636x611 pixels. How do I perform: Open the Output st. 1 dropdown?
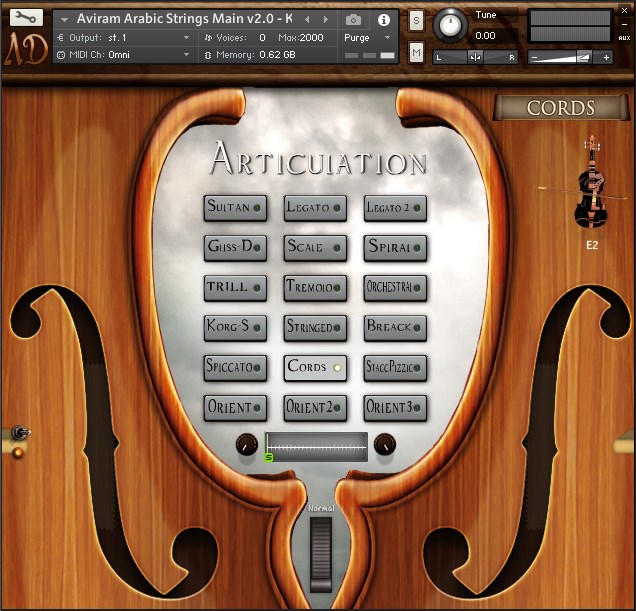[x=125, y=38]
